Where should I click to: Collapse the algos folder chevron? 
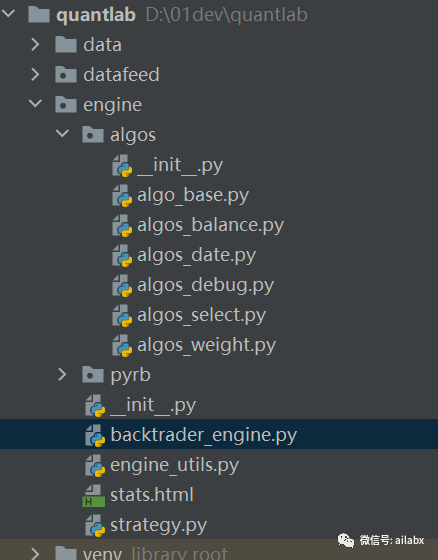click(62, 134)
